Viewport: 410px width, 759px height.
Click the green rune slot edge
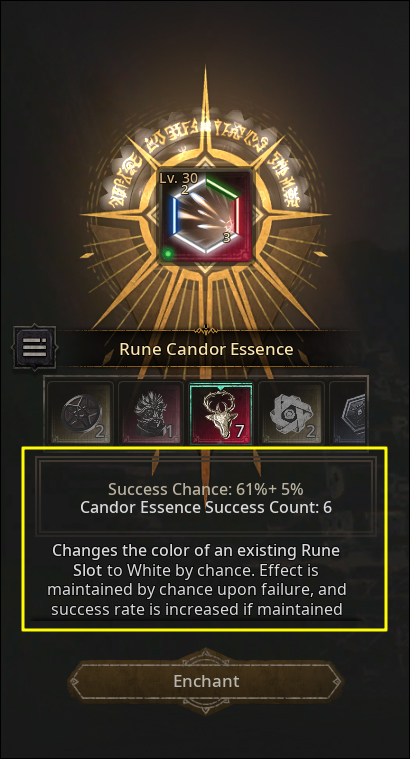coord(222,188)
